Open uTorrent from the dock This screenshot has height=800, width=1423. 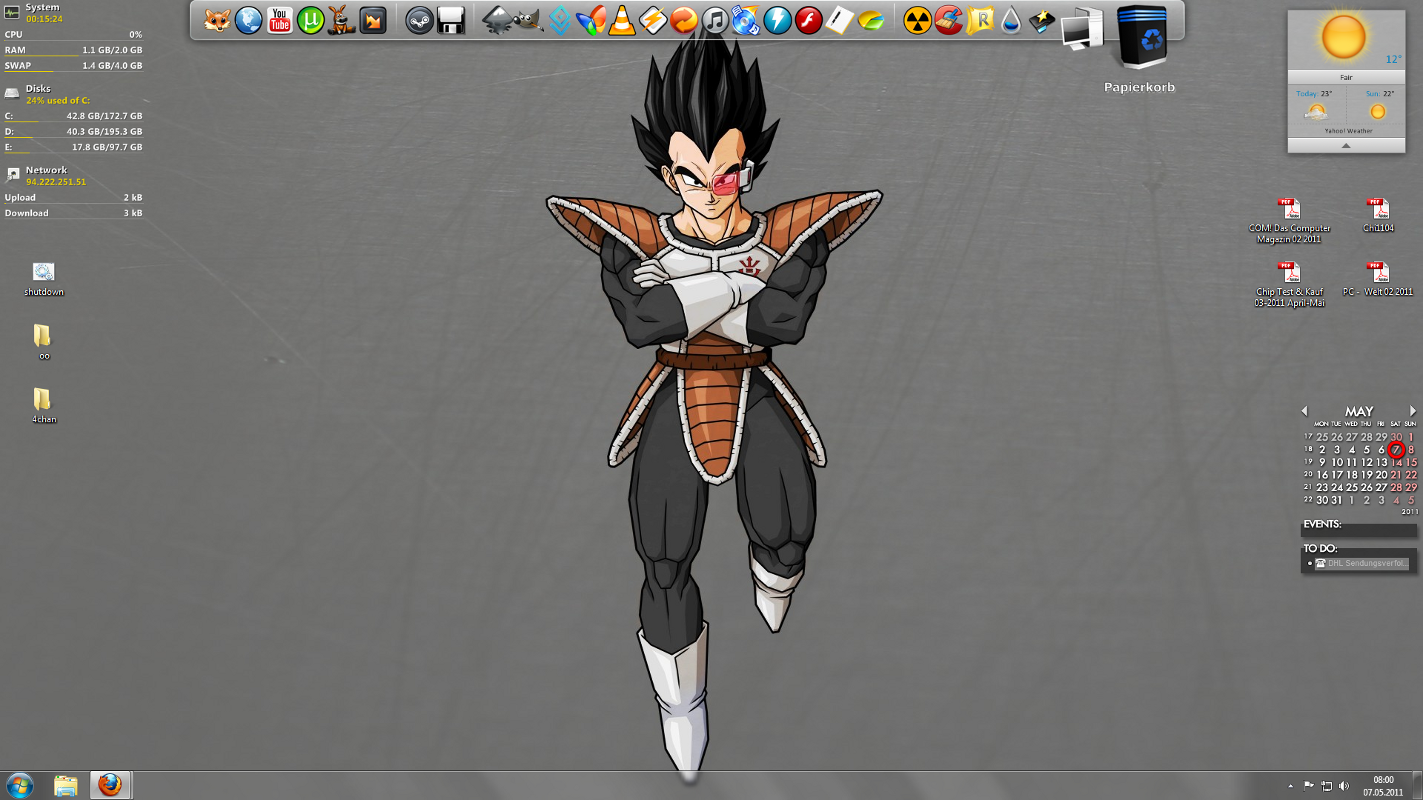(311, 20)
